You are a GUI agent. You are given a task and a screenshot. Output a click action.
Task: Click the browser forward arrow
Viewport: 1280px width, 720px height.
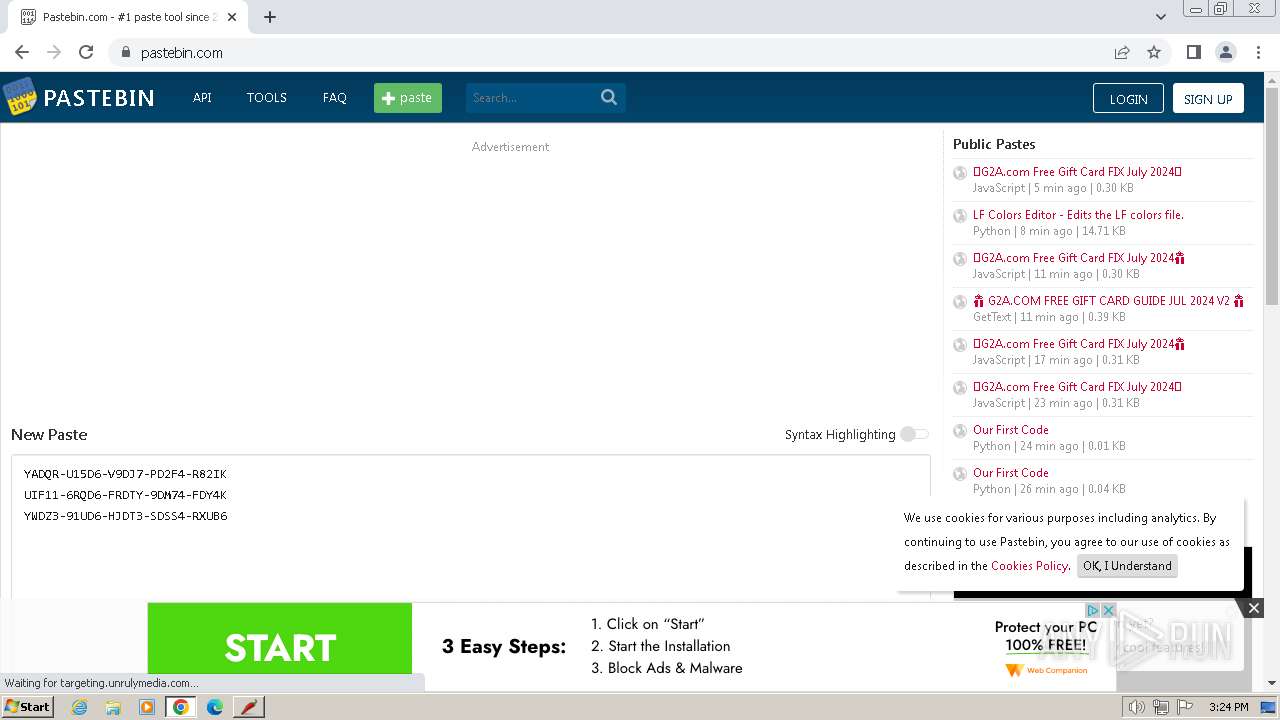coord(54,52)
